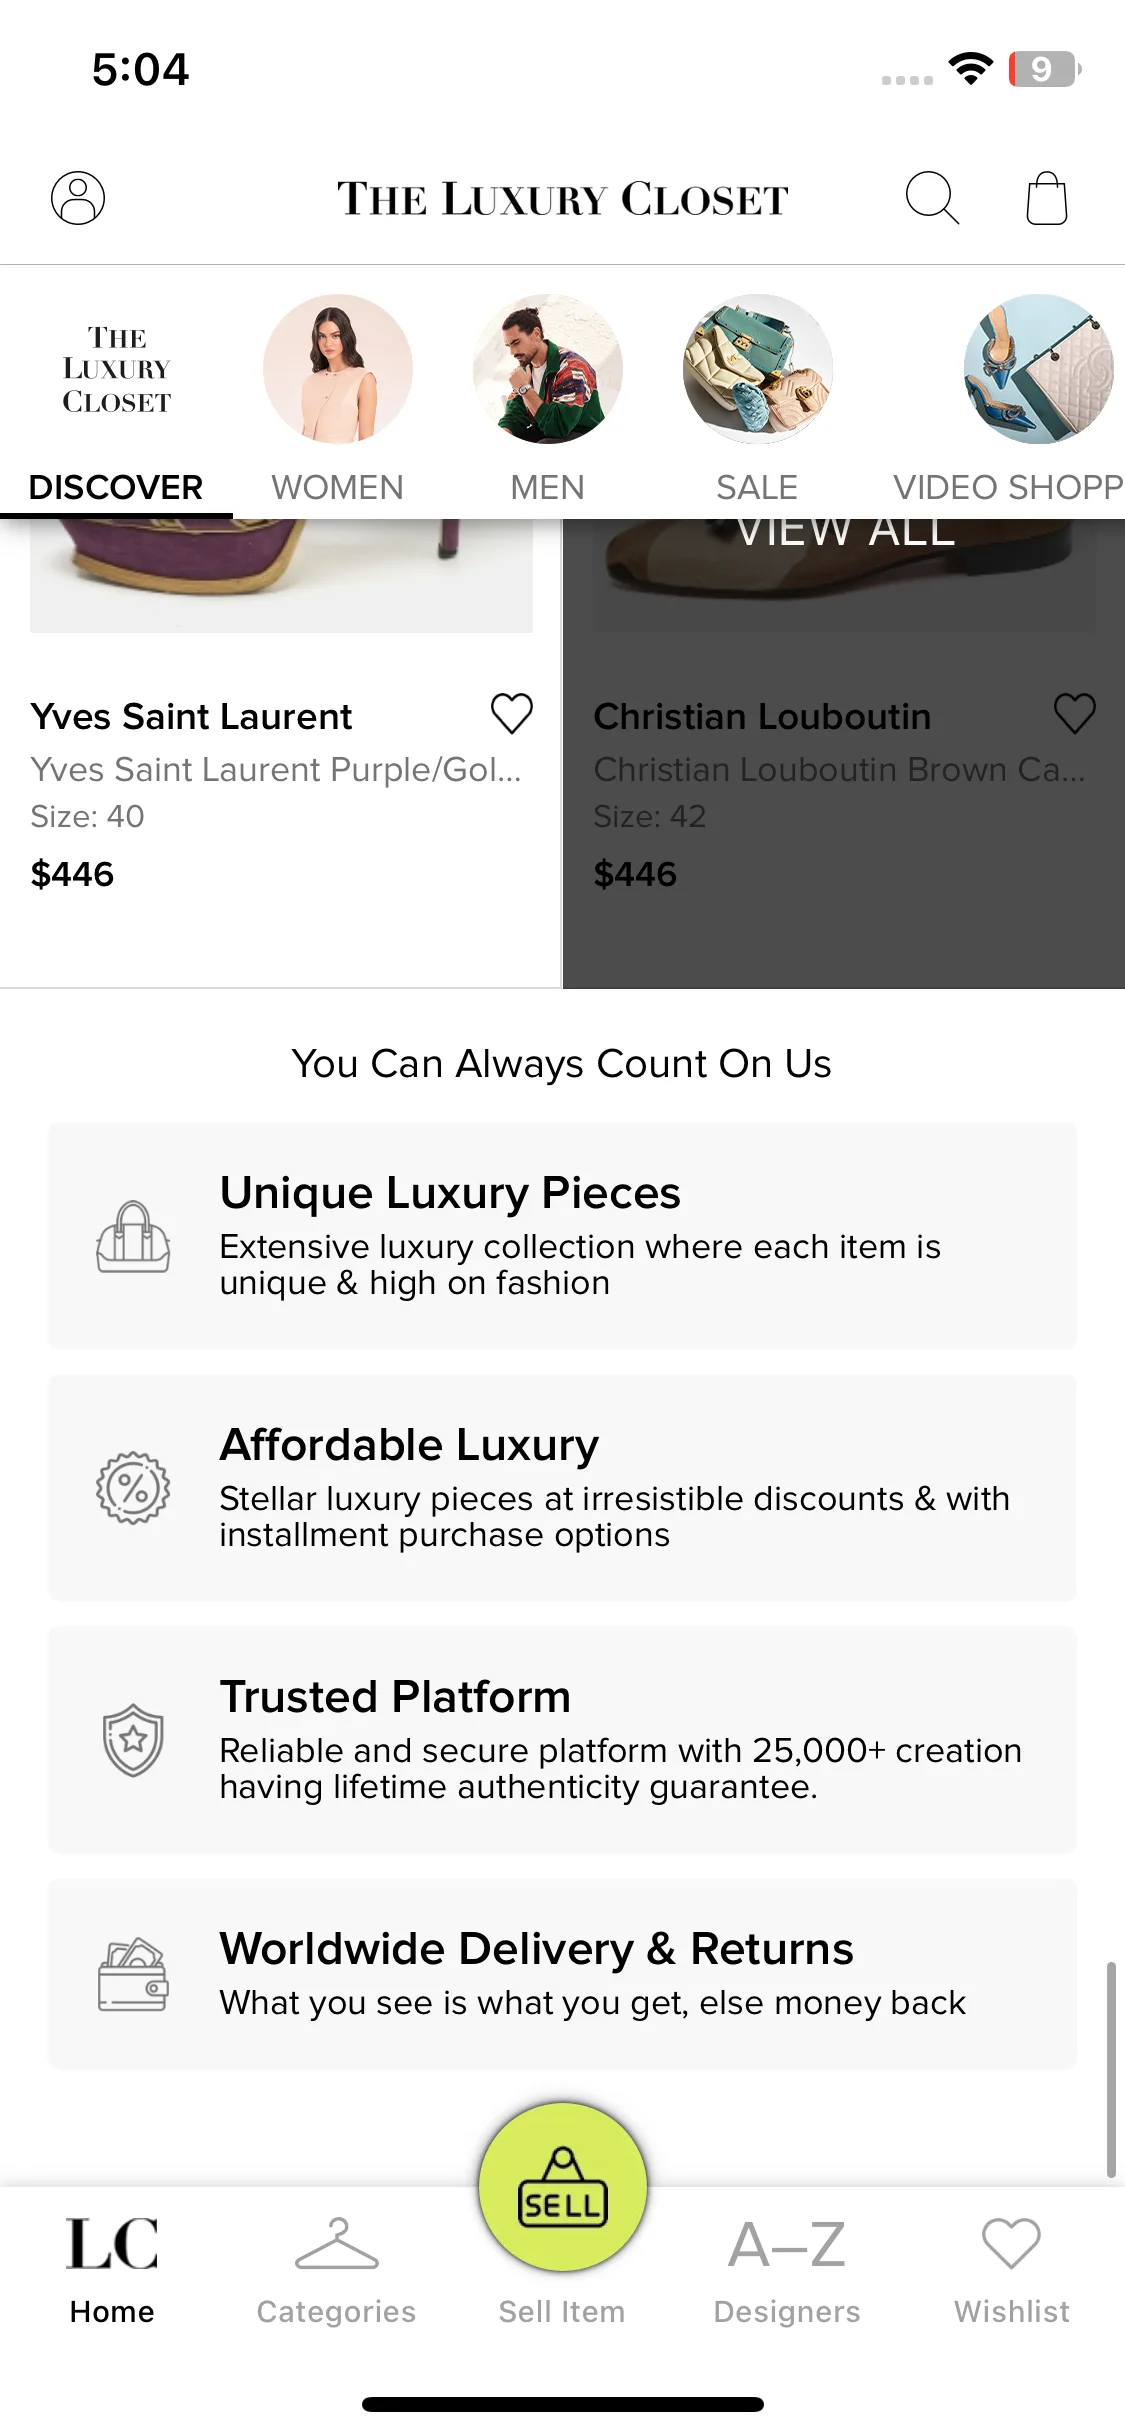Screen dimensions: 1125x2436
Task: Tap the Trusted Platform card
Action: 563,1740
